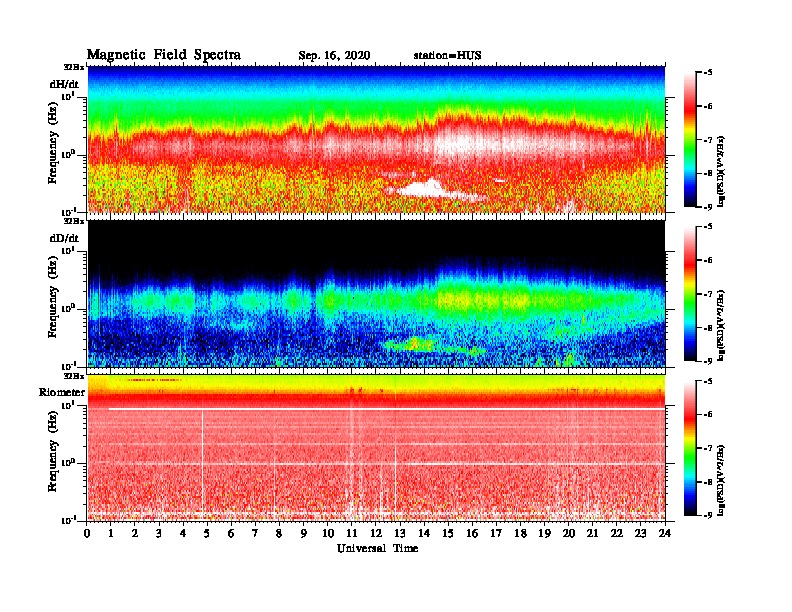This screenshot has height=612, width=792.
Task: Click the hour 8 tick label
Action: click(279, 533)
